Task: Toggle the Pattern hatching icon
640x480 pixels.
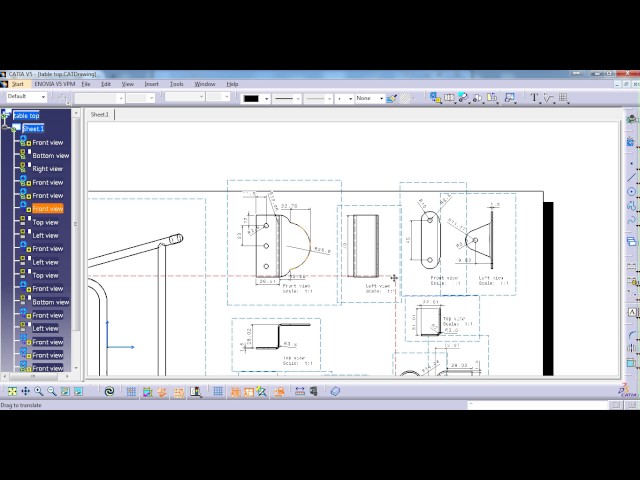Action: tap(405, 98)
